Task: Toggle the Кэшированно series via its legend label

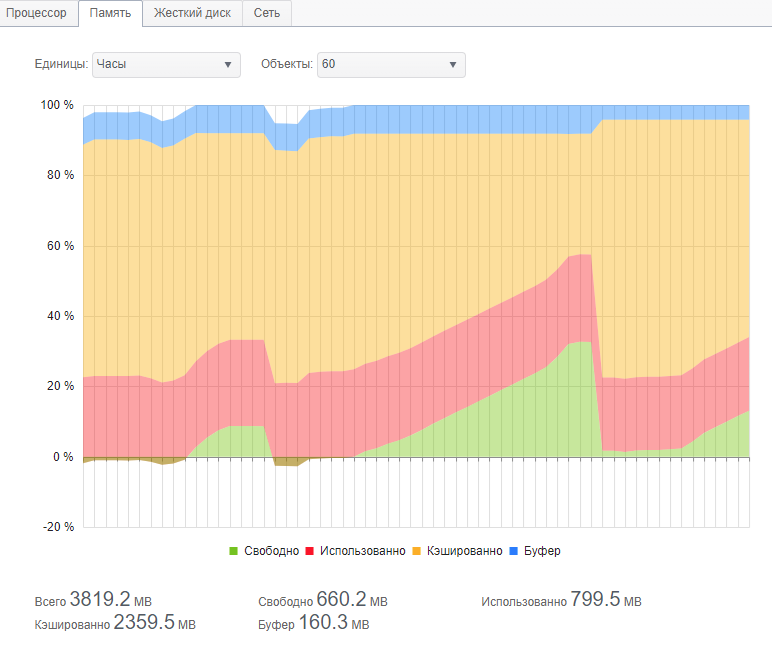Action: click(464, 551)
